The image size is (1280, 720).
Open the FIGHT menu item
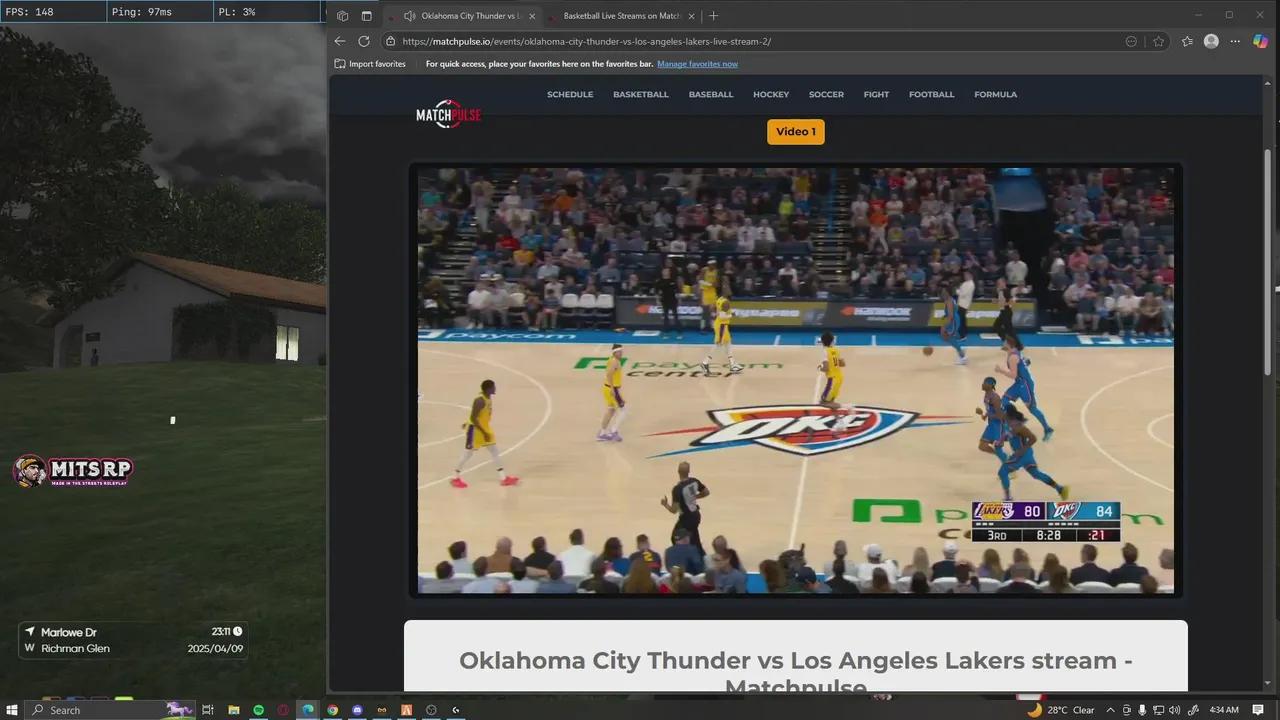(x=876, y=95)
